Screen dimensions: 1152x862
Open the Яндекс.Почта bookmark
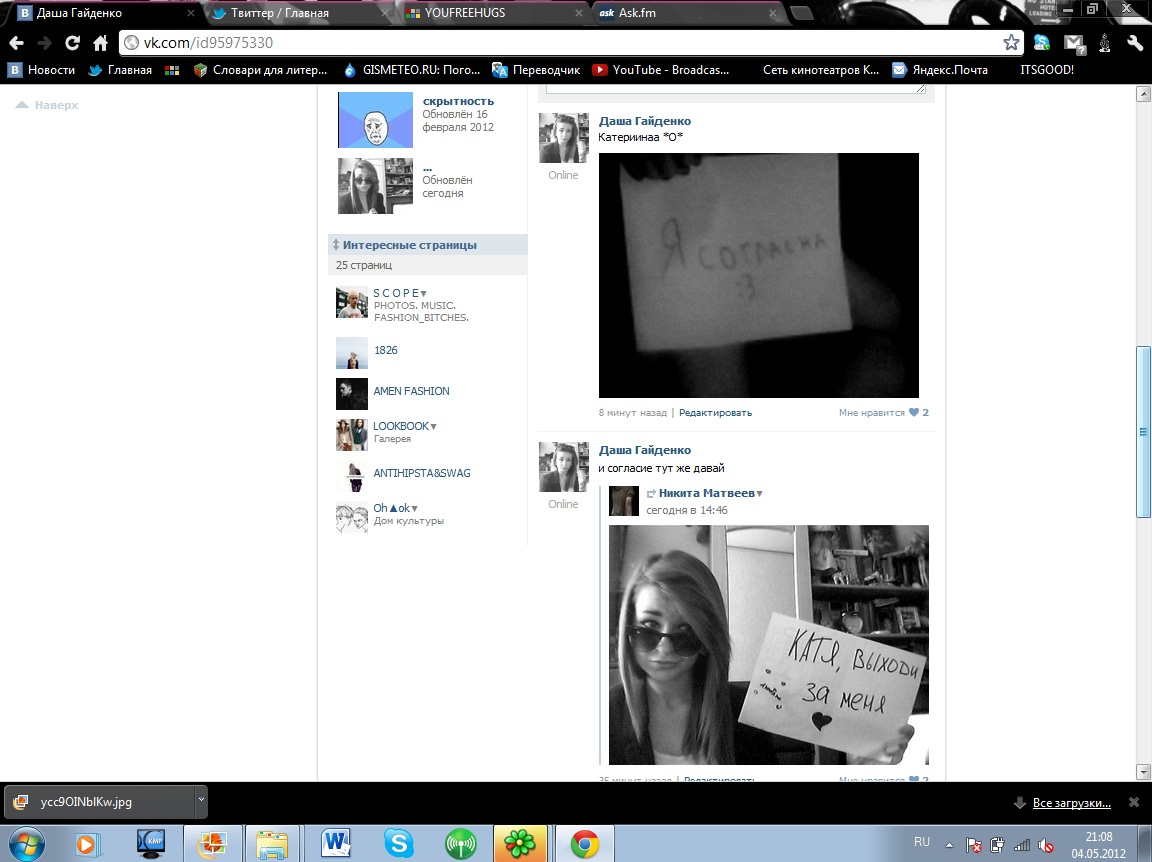pos(940,70)
